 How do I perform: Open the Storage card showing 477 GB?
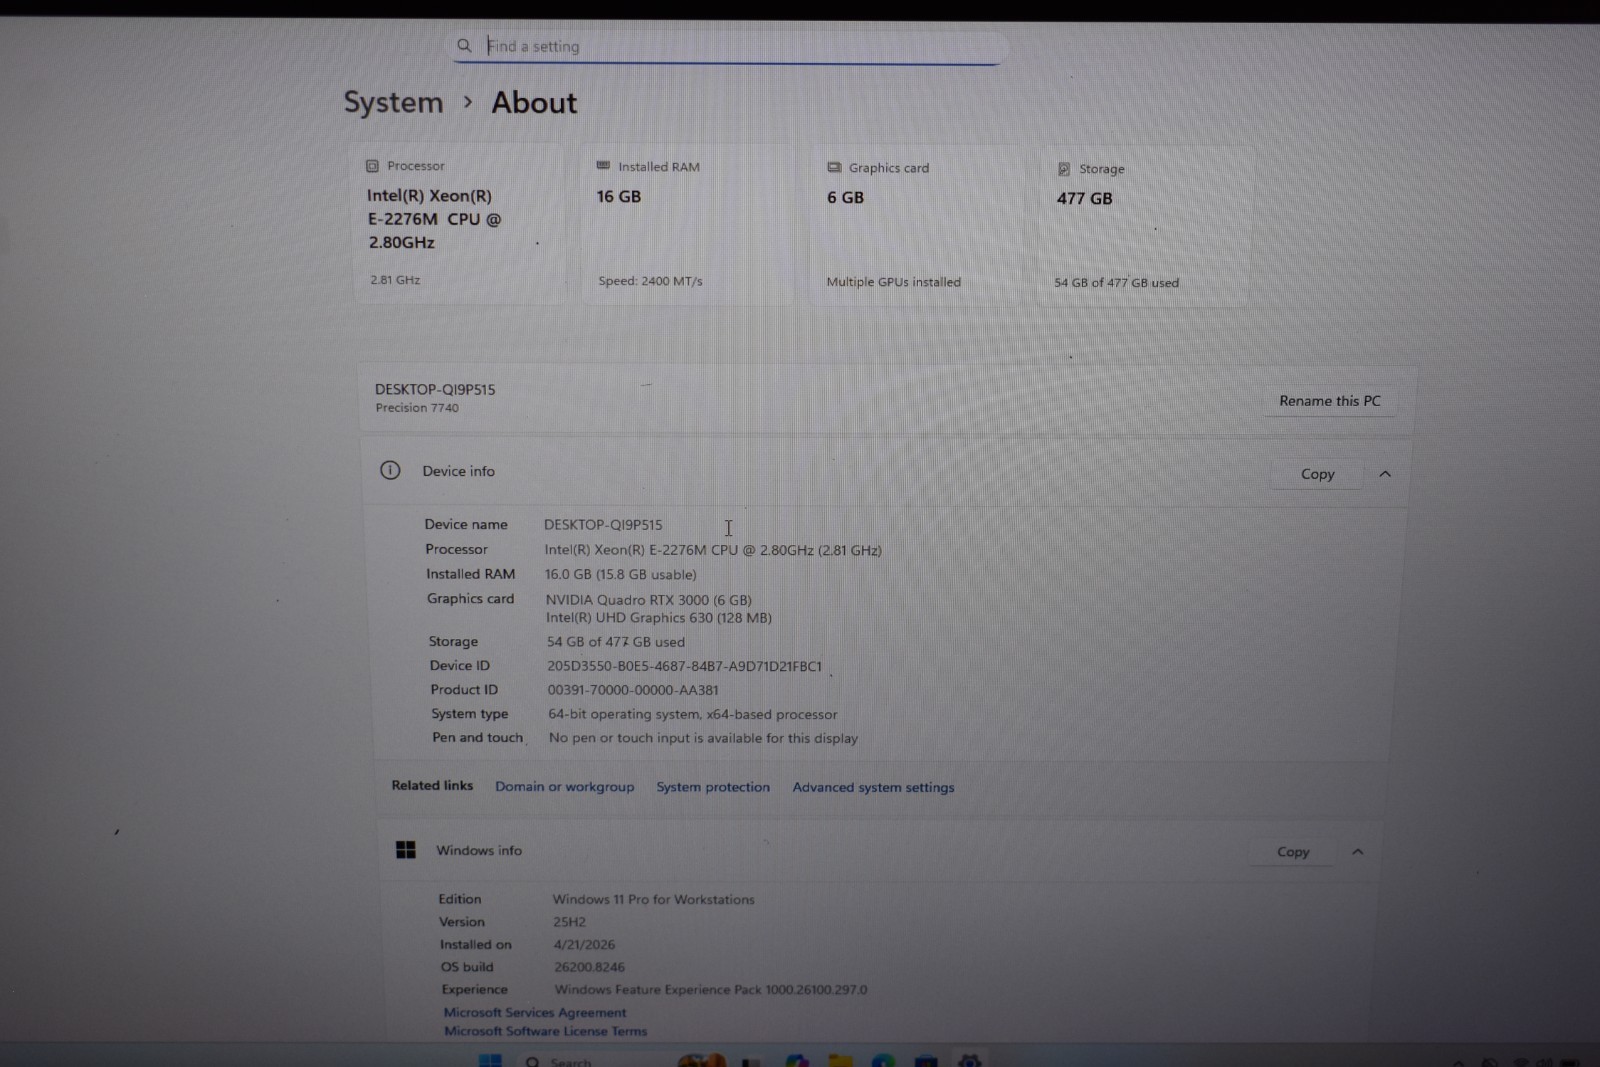click(1147, 226)
